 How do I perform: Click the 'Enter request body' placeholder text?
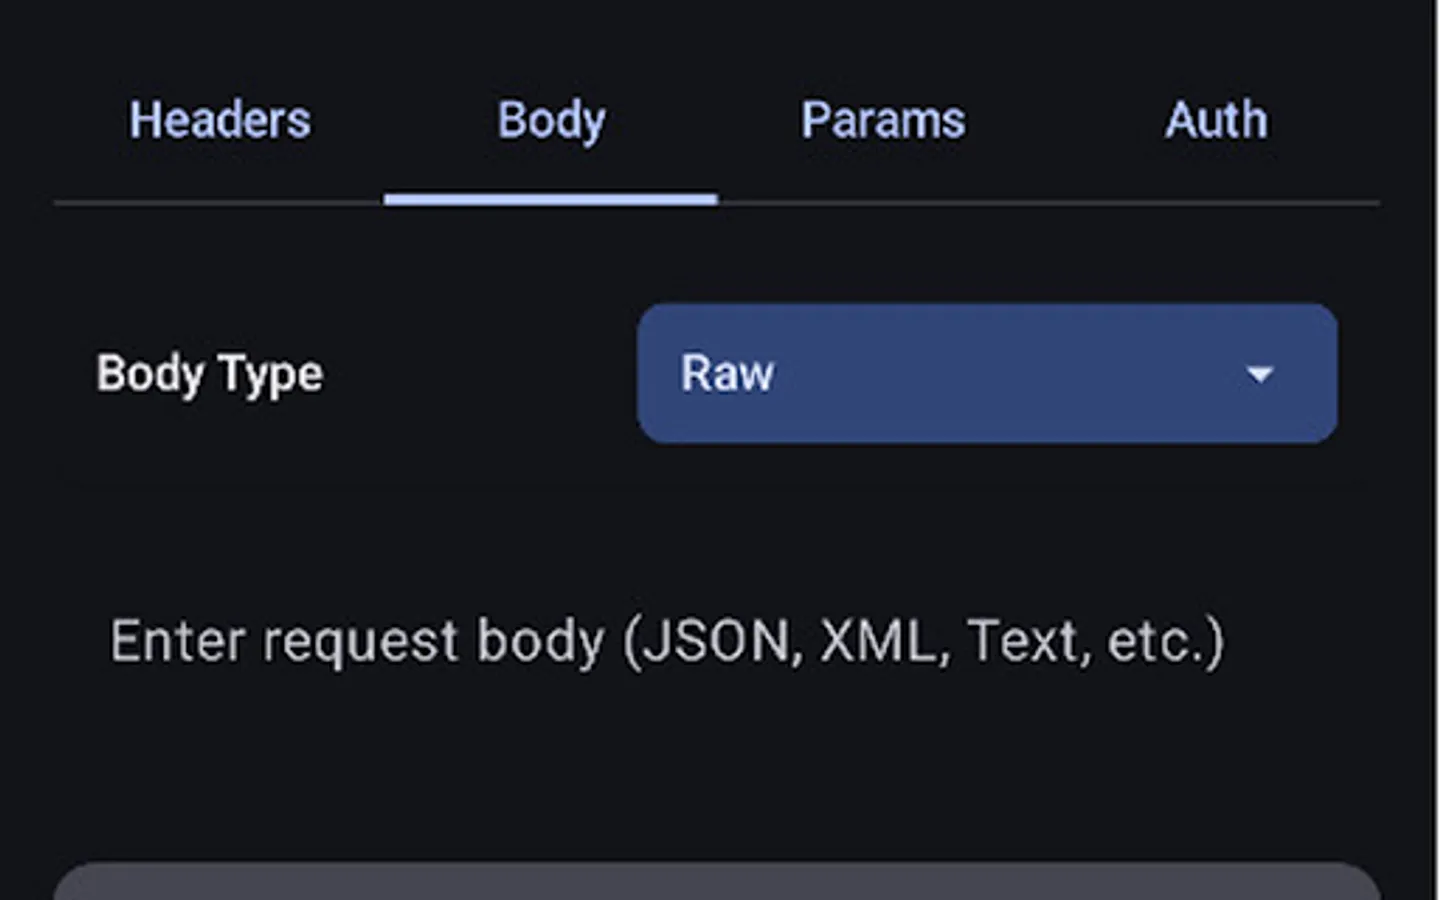[x=666, y=641]
